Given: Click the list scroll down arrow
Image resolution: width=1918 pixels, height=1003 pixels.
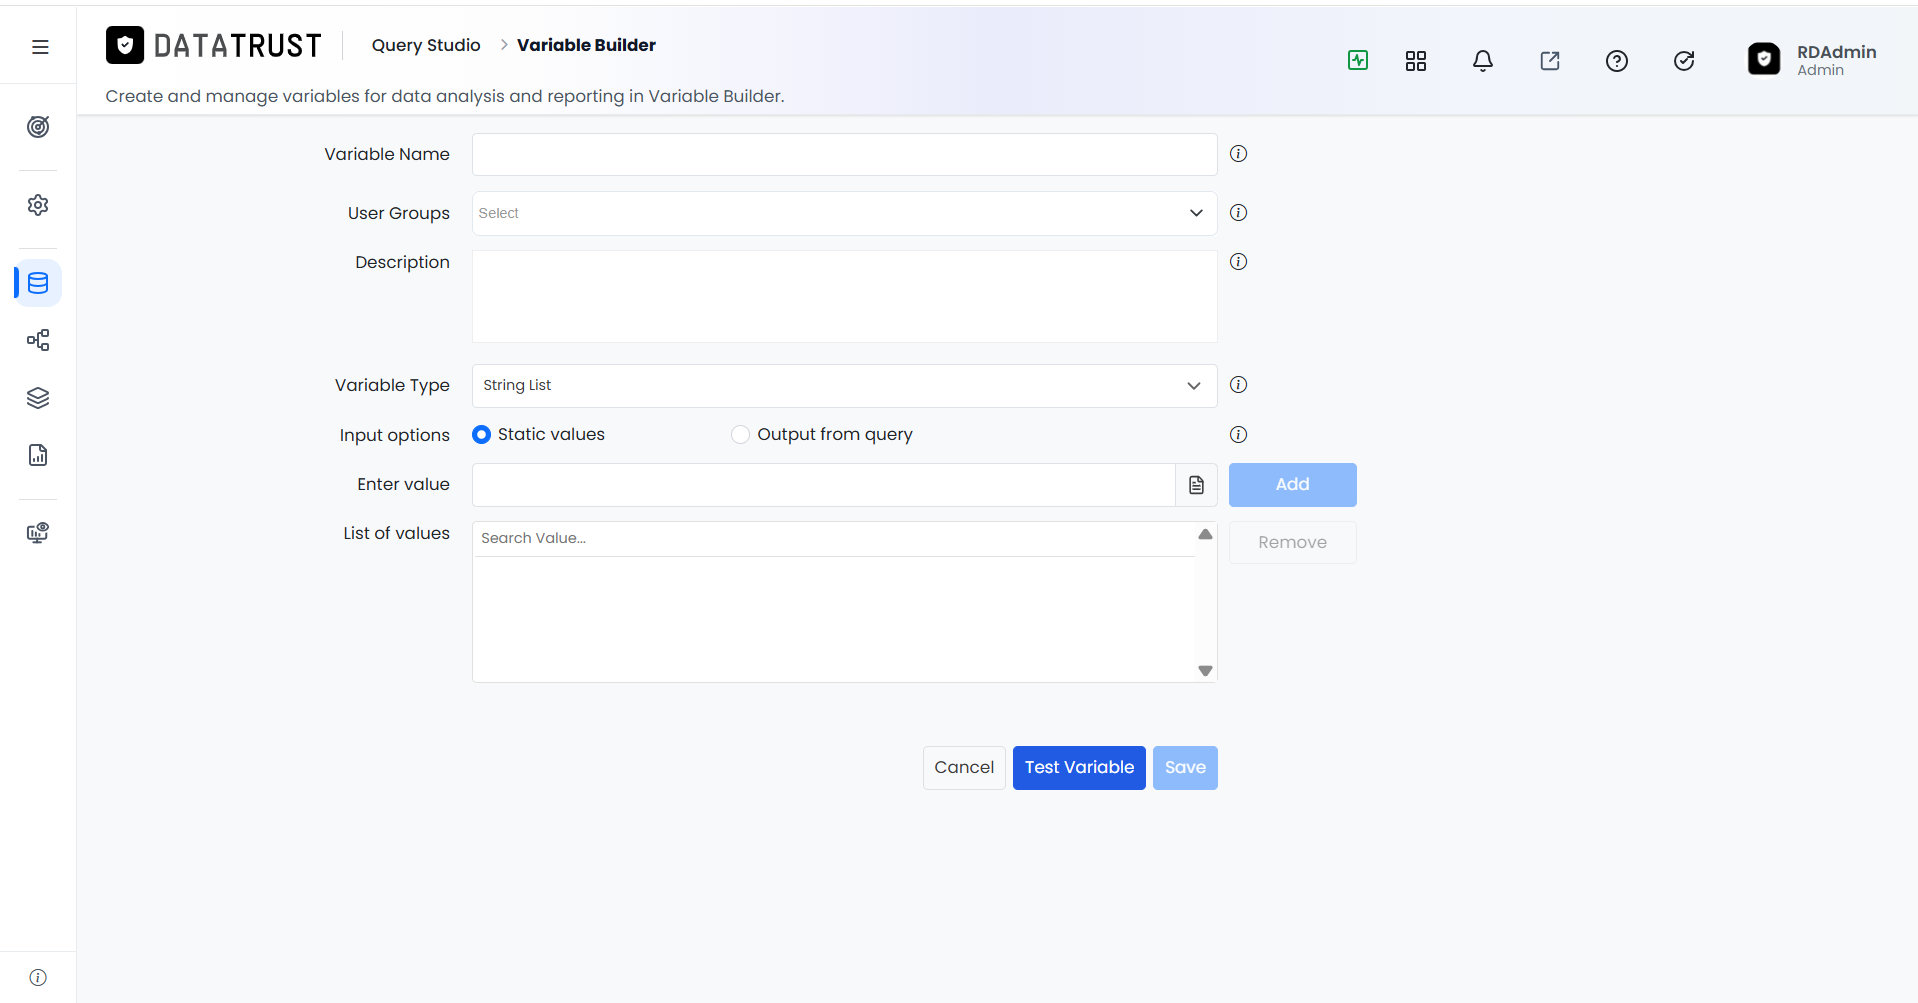Looking at the screenshot, I should point(1205,671).
